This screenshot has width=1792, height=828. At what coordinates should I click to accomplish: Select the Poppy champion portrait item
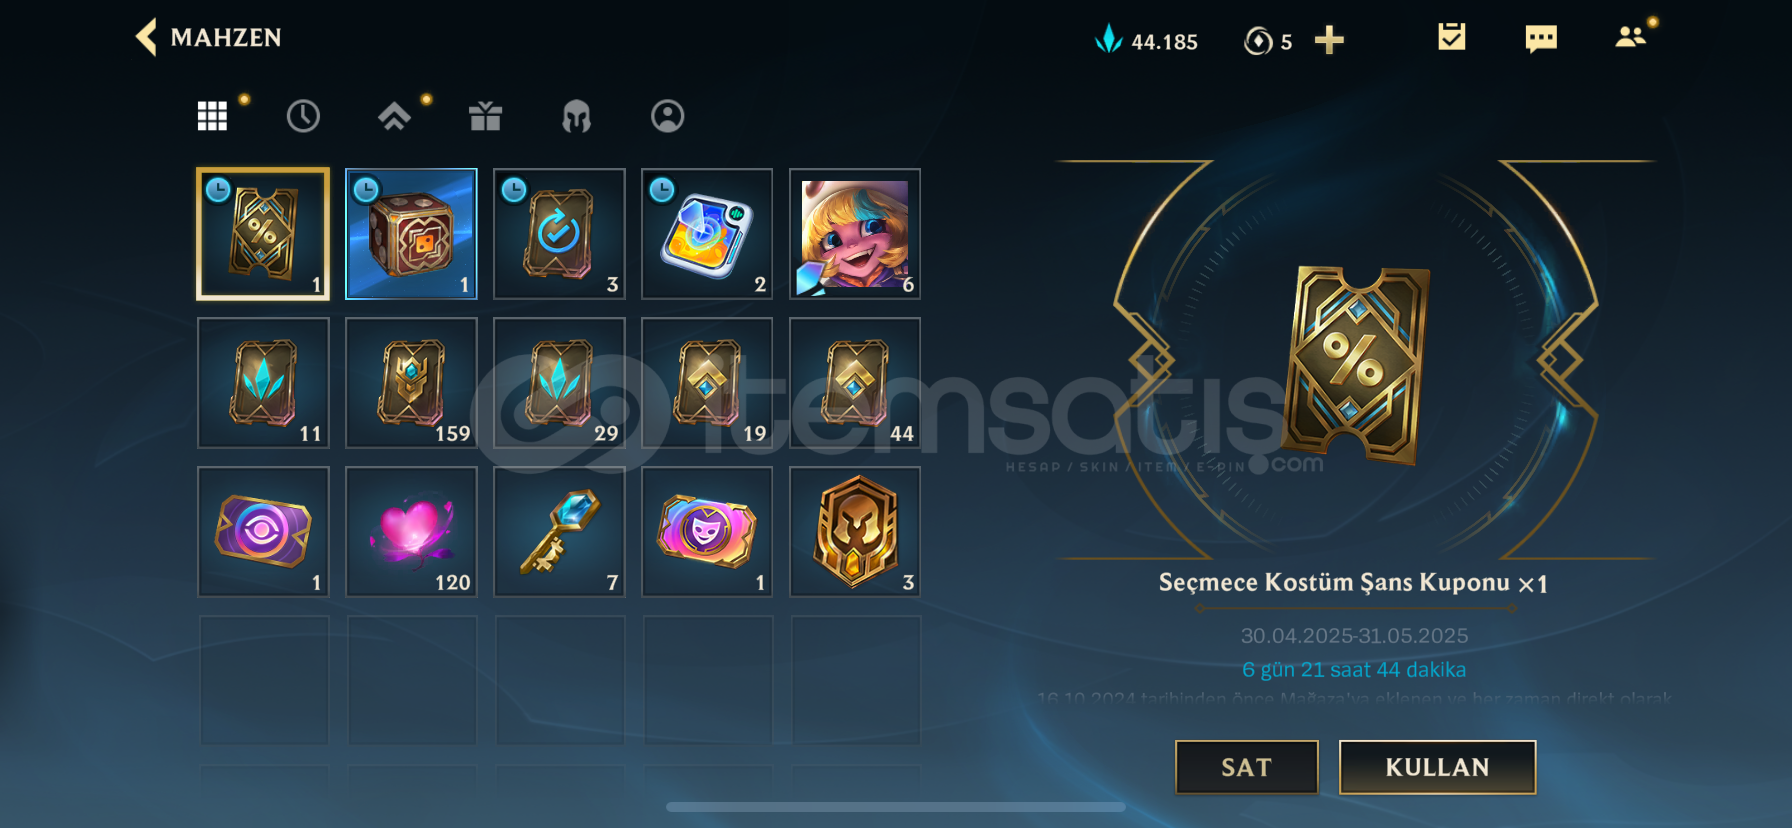[x=855, y=234]
